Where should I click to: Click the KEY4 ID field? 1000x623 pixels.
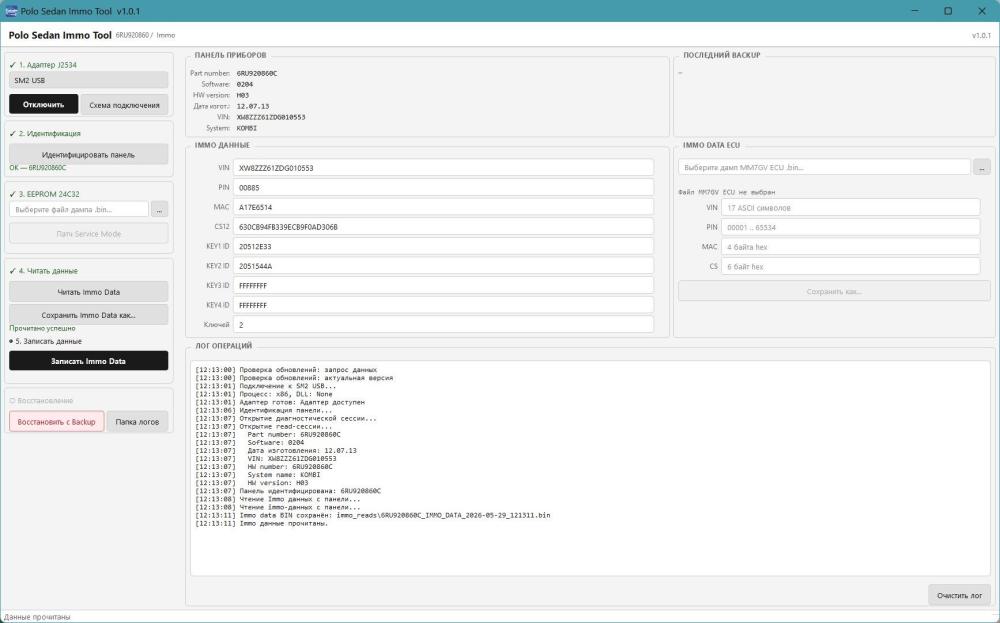(443, 305)
